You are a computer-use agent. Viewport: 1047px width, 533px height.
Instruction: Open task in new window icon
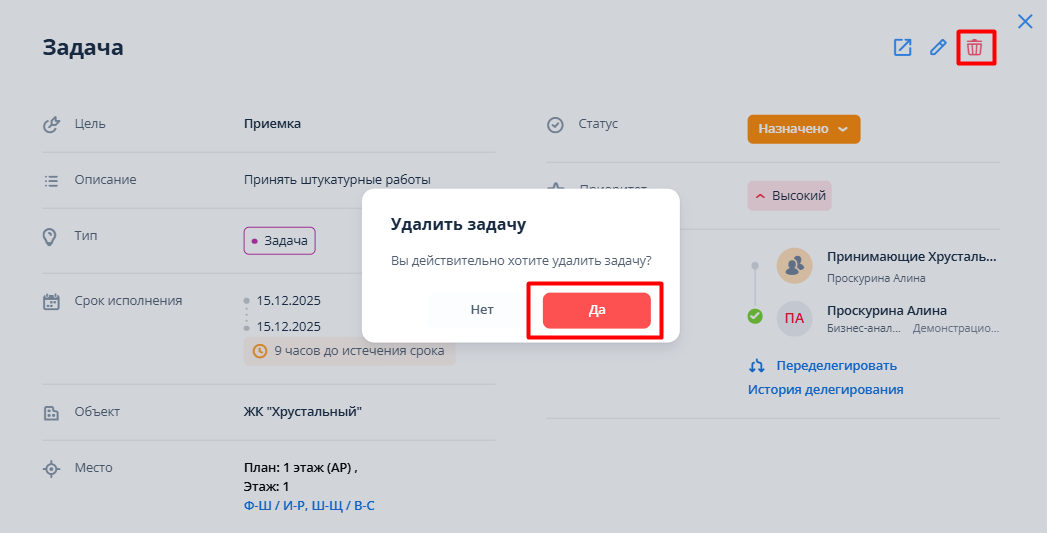point(902,47)
